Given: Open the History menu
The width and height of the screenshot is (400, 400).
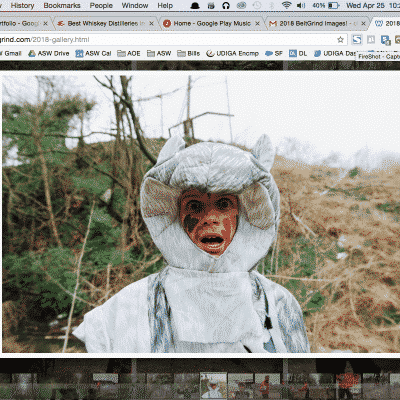Looking at the screenshot, I should point(22,6).
